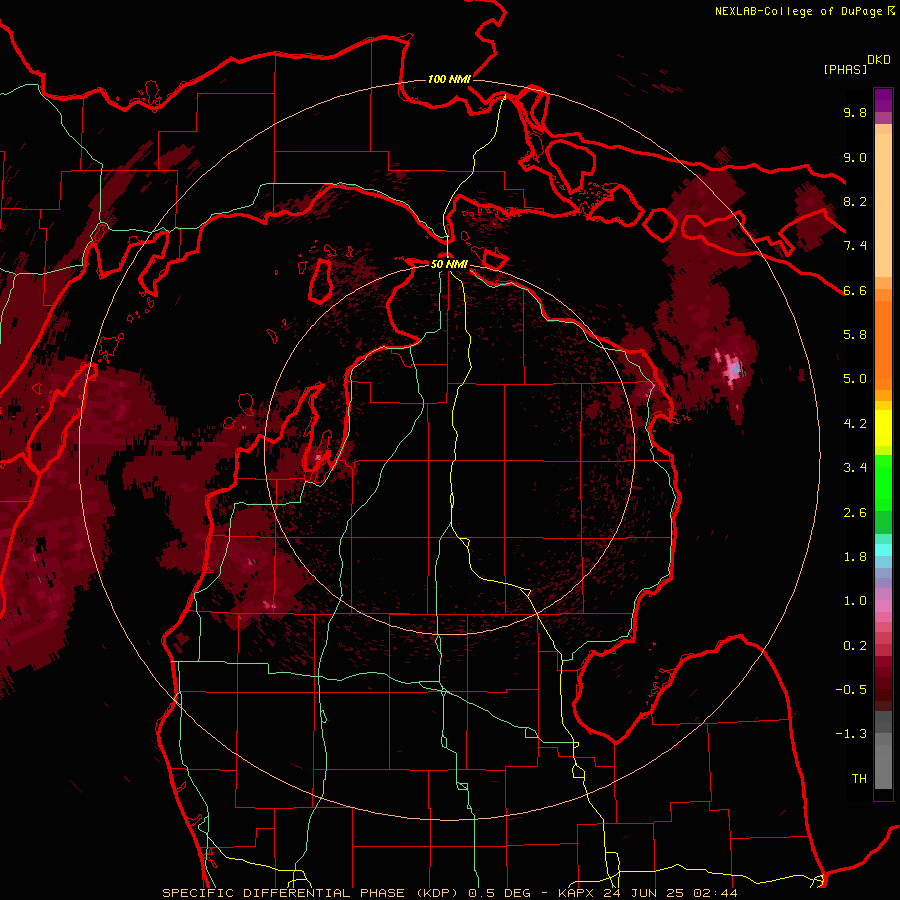Click the 2.6 value on the color scale
Image resolution: width=900 pixels, height=900 pixels.
coord(855,513)
